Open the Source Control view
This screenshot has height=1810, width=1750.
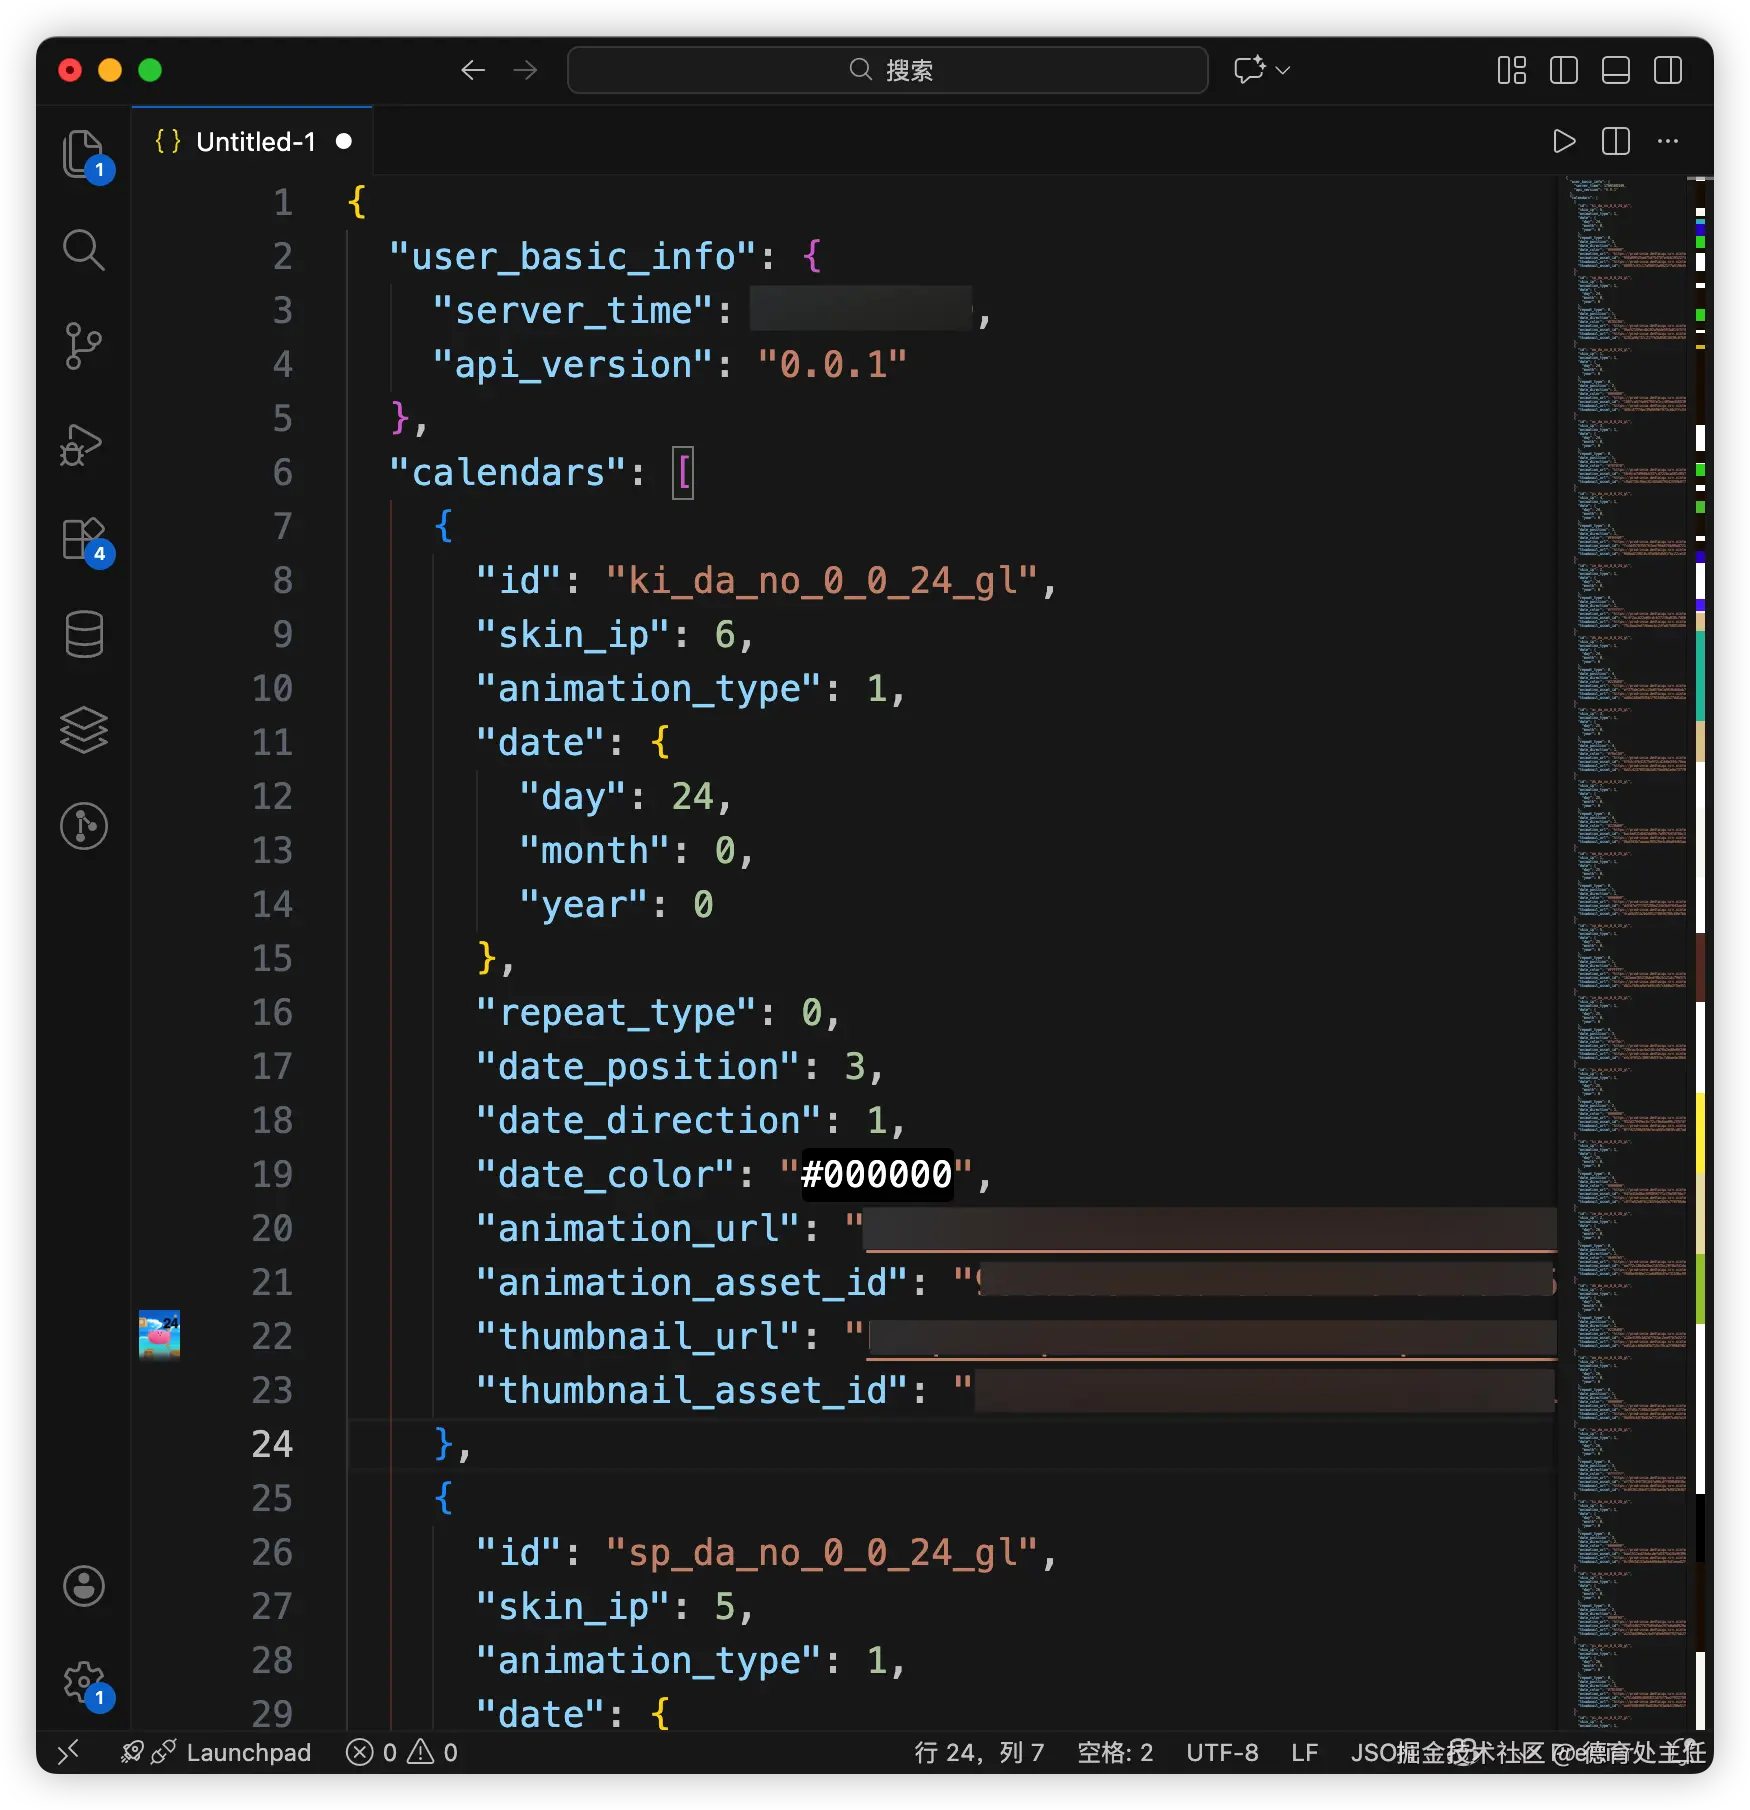click(x=83, y=346)
